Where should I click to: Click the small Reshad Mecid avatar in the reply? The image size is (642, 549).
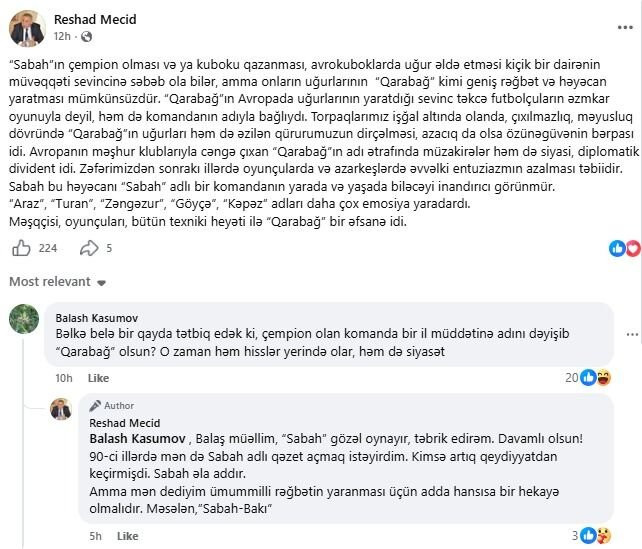[62, 409]
